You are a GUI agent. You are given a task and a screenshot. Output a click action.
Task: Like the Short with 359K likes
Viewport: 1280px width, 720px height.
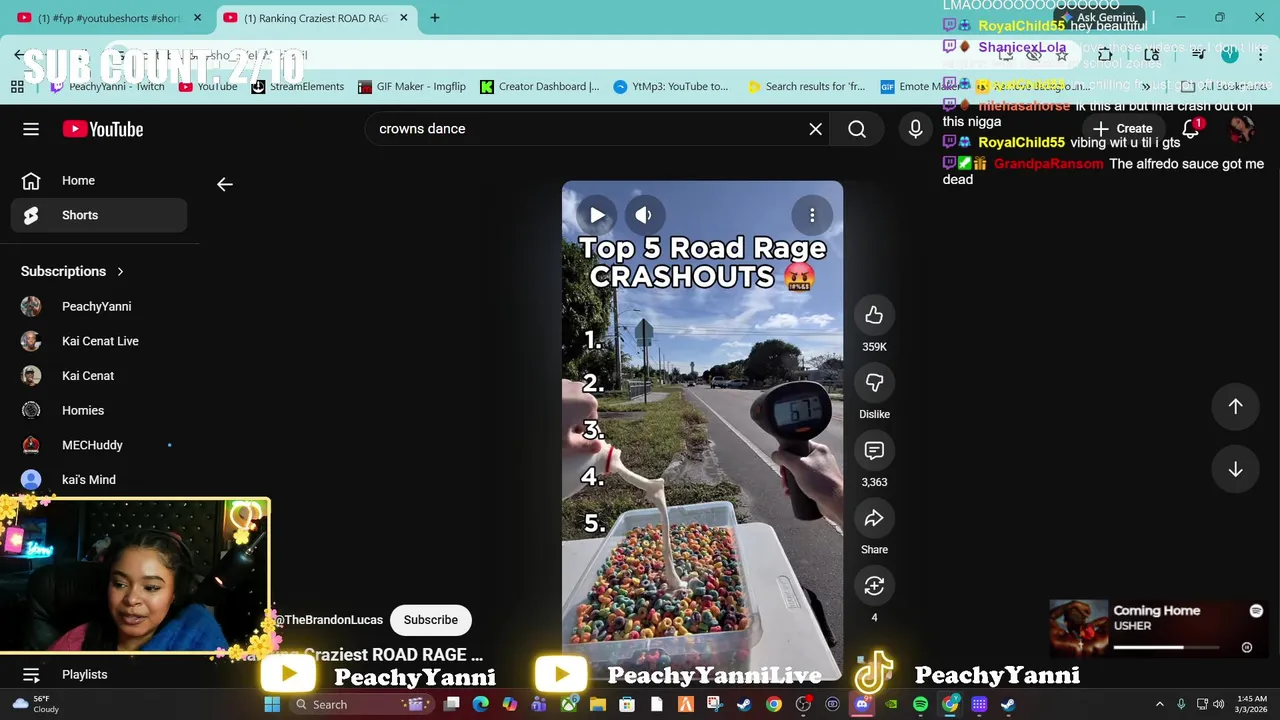click(x=874, y=316)
